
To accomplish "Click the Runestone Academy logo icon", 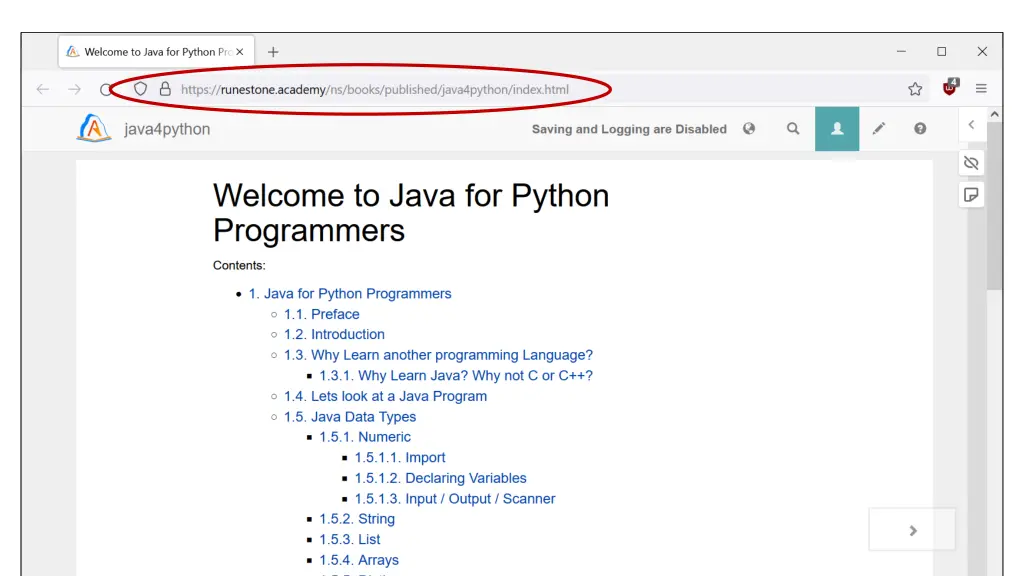I will click(94, 129).
